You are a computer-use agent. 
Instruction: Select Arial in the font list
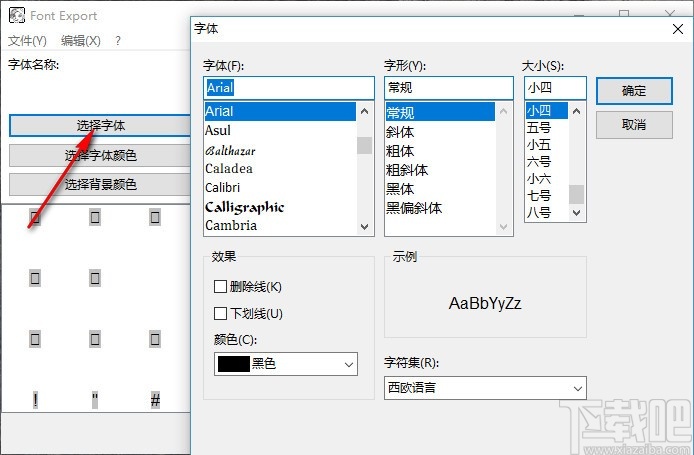[x=280, y=111]
